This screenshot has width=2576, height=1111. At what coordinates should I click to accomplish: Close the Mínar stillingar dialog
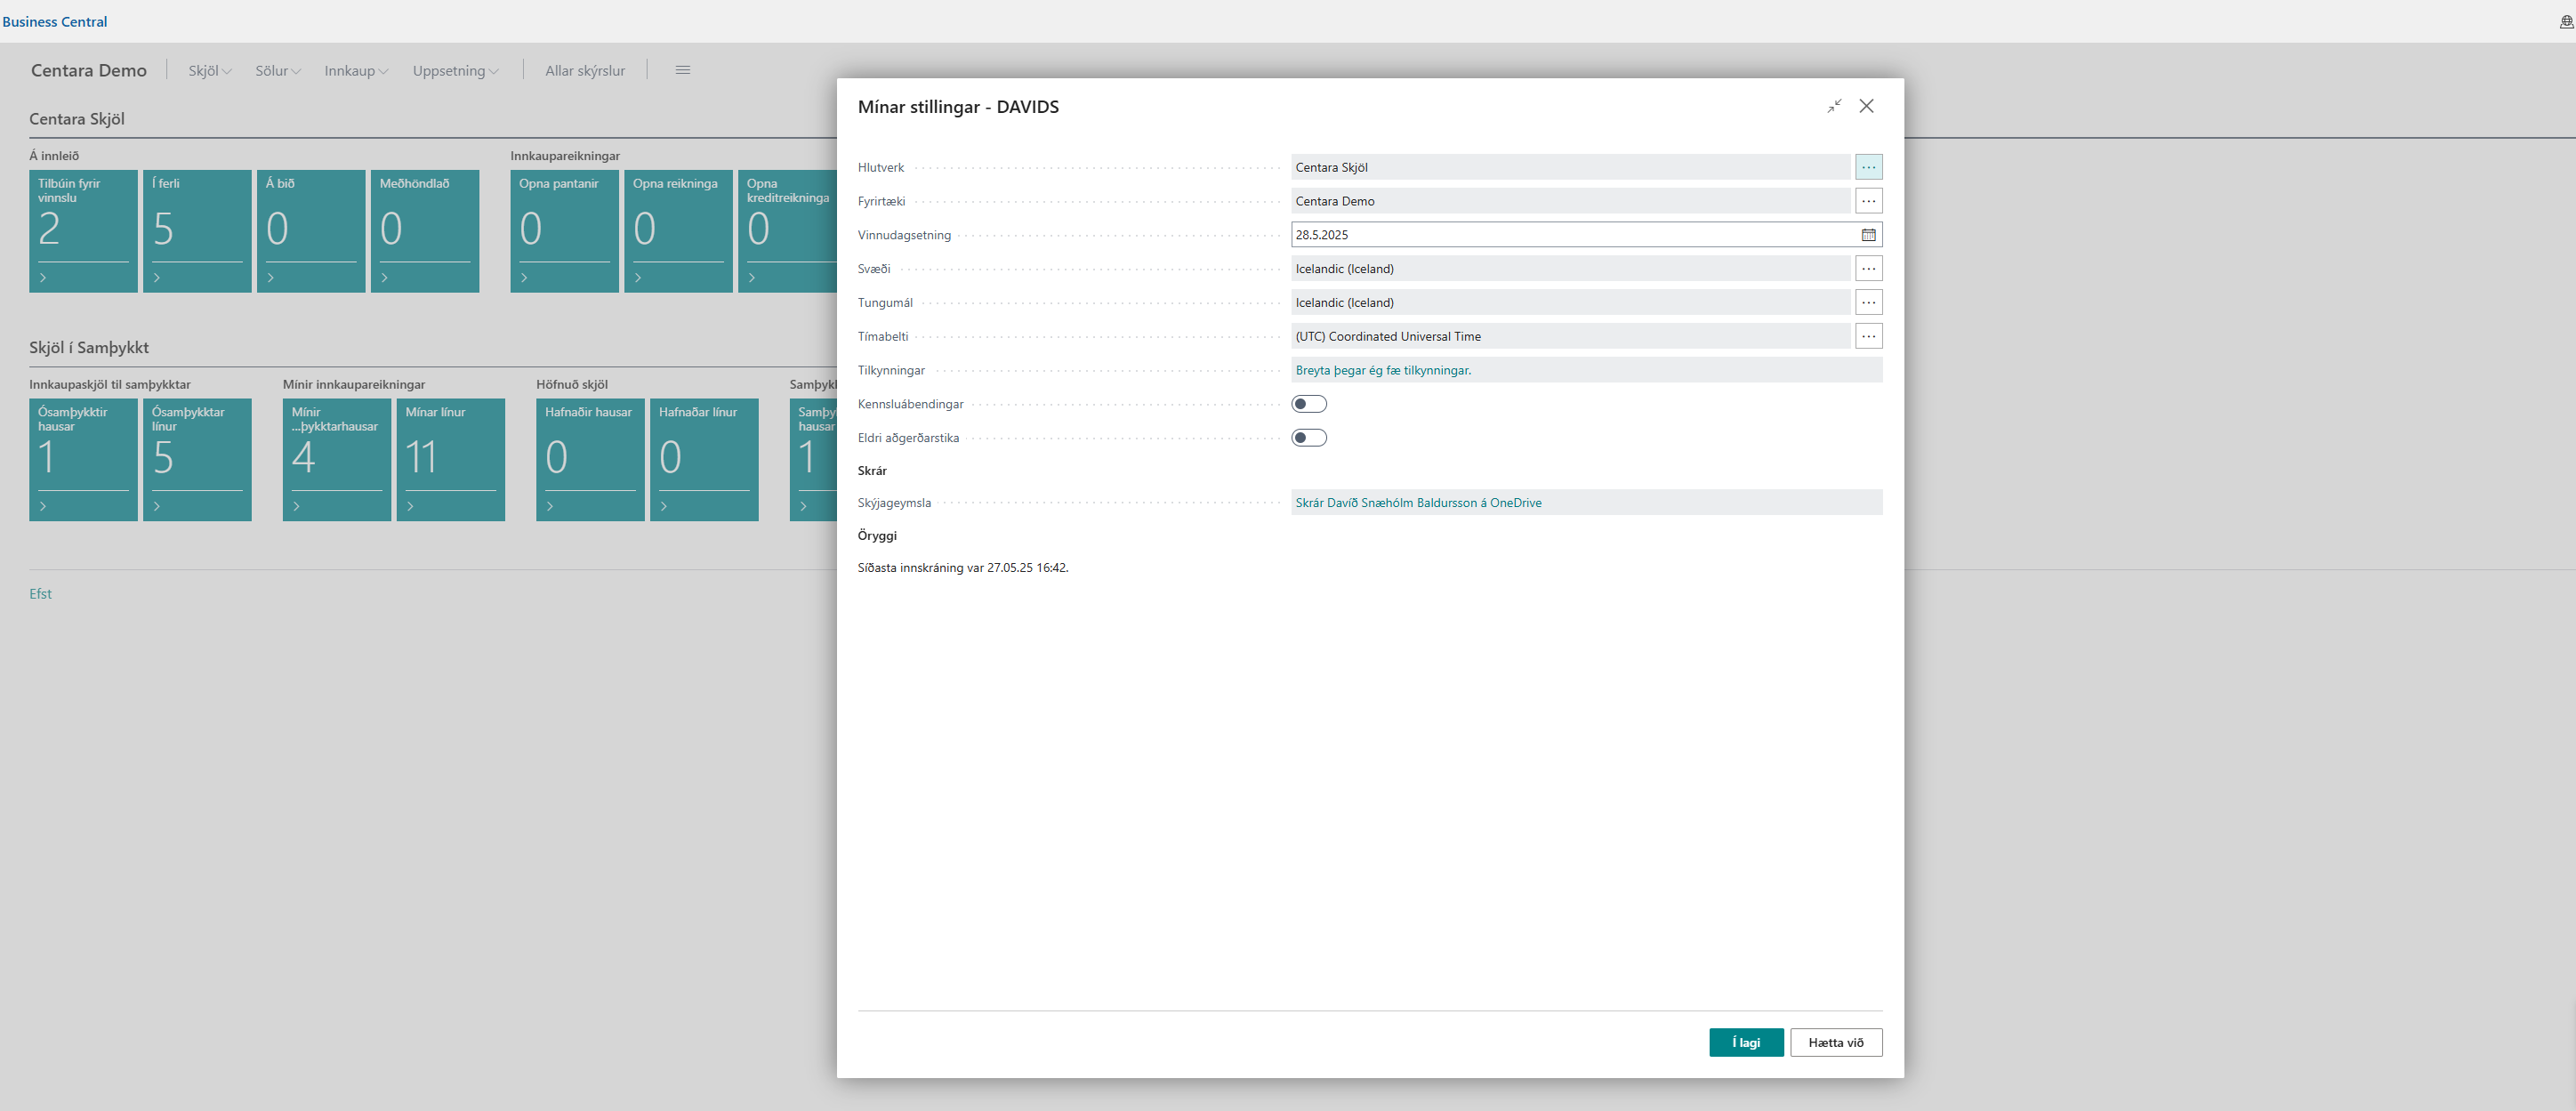tap(1866, 106)
